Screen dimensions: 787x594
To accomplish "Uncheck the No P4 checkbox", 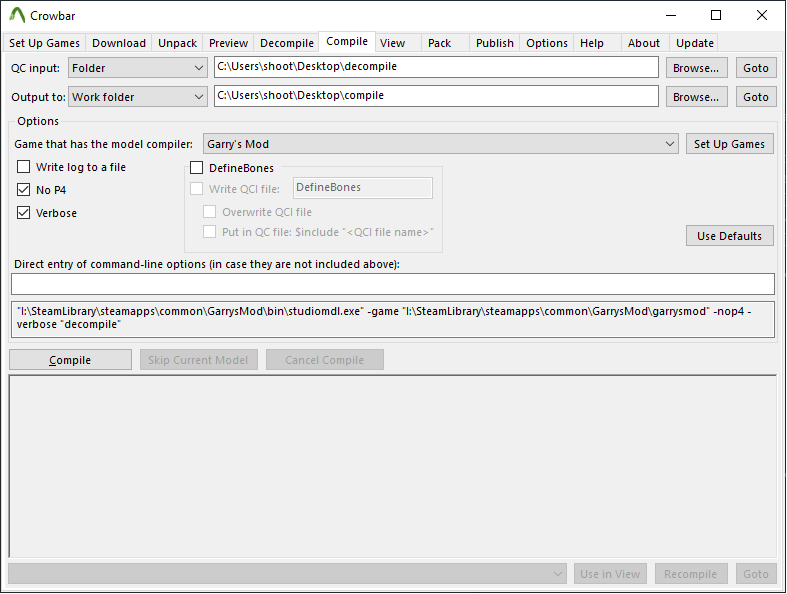I will click(x=24, y=189).
